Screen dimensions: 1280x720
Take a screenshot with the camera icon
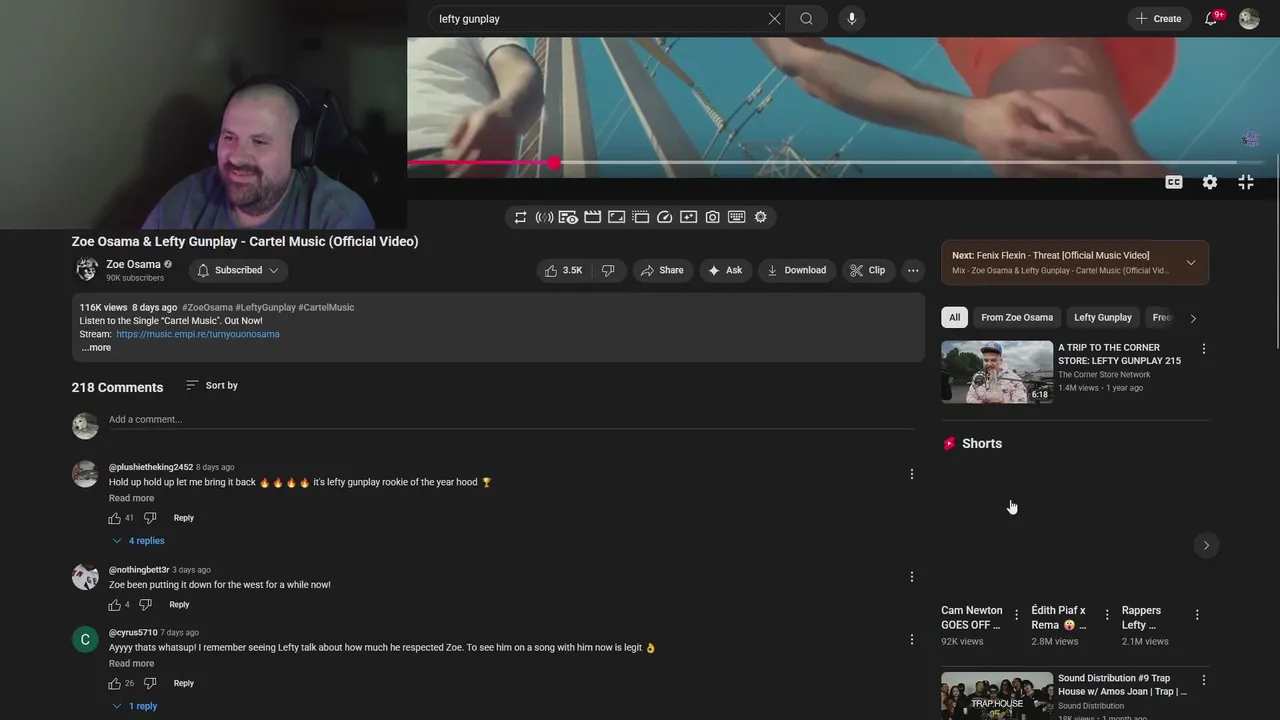coord(712,217)
